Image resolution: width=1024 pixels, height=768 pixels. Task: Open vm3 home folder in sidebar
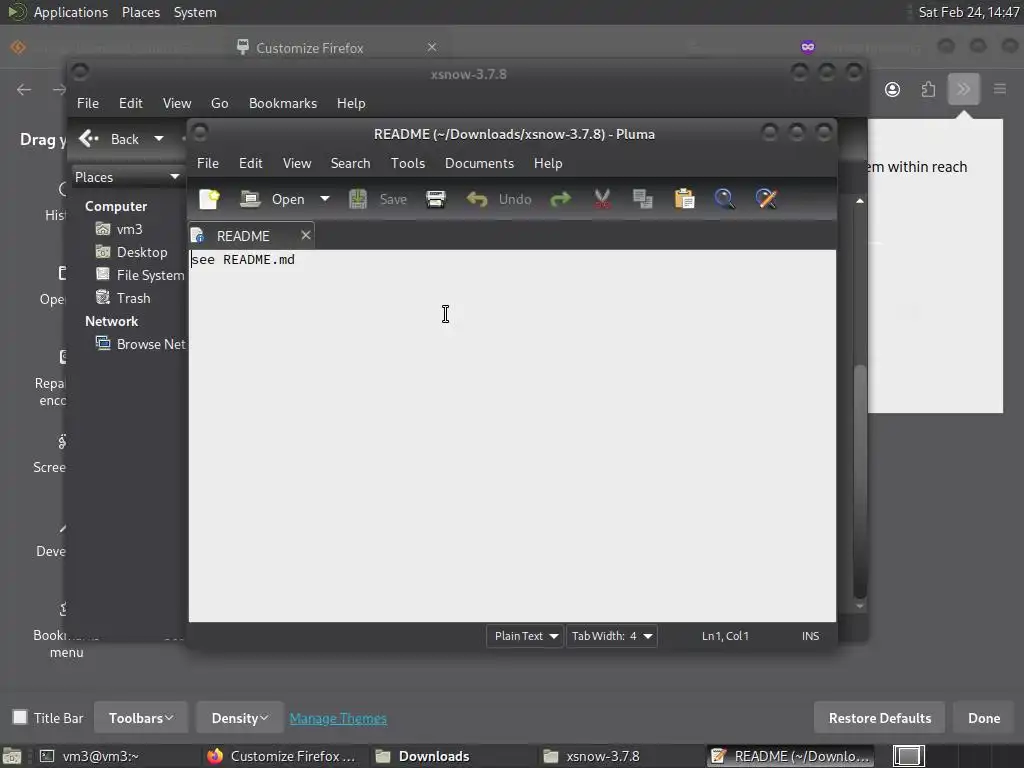[x=120, y=229]
